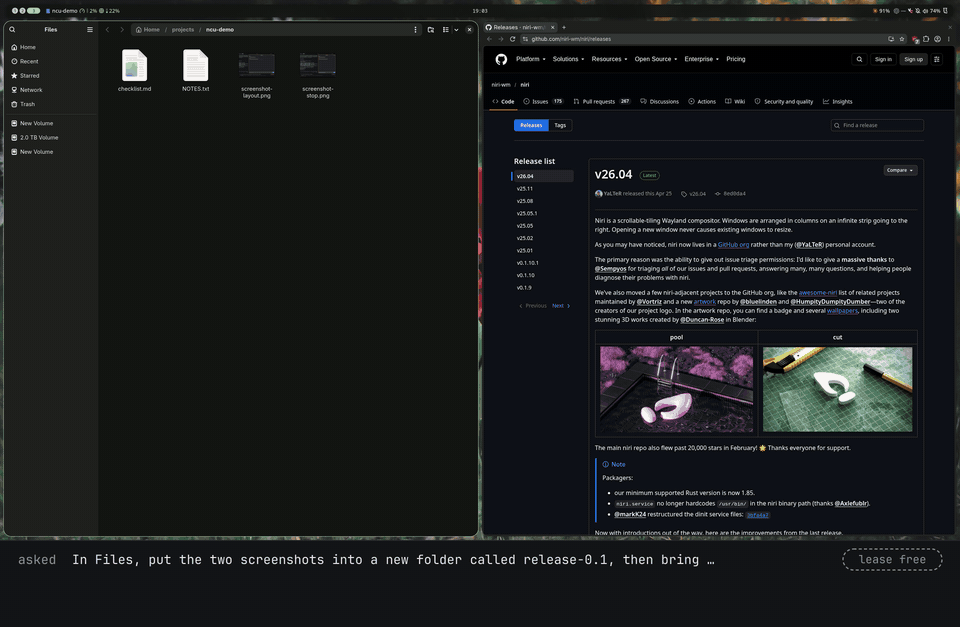Switch to the Issues tab
Screen dimensions: 960x627
[x=543, y=102]
